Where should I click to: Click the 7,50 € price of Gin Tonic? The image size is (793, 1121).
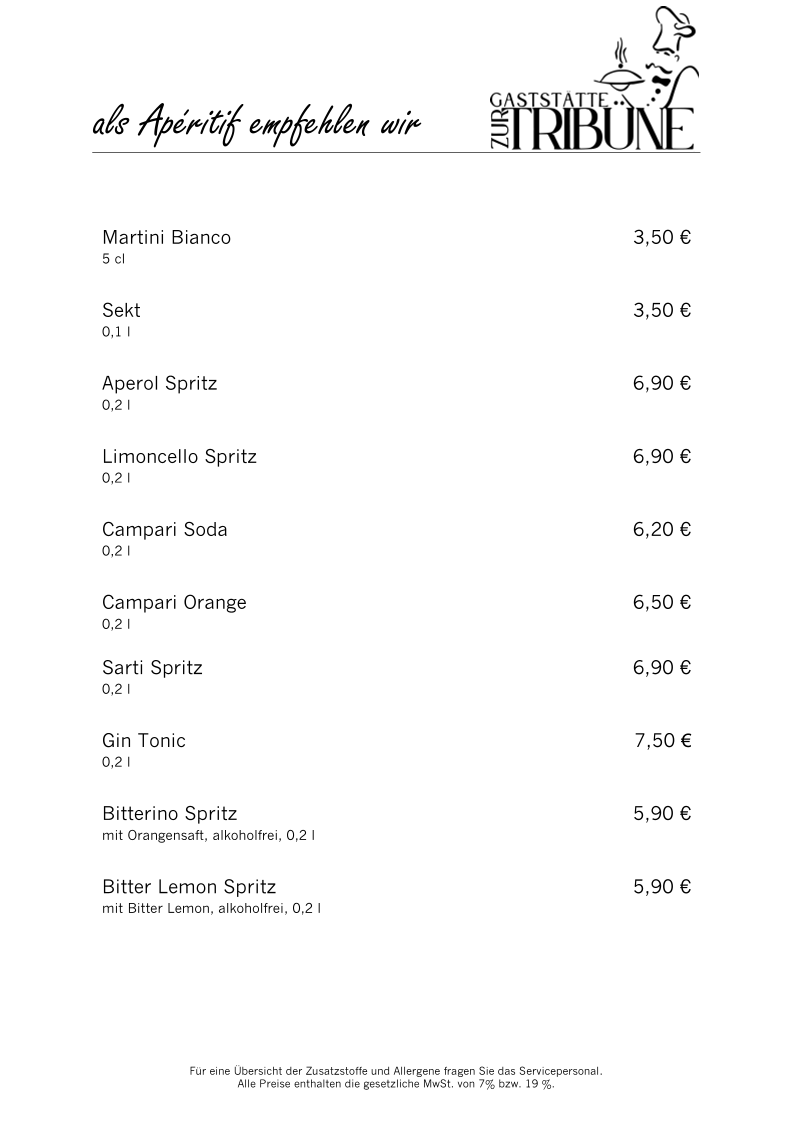point(663,741)
